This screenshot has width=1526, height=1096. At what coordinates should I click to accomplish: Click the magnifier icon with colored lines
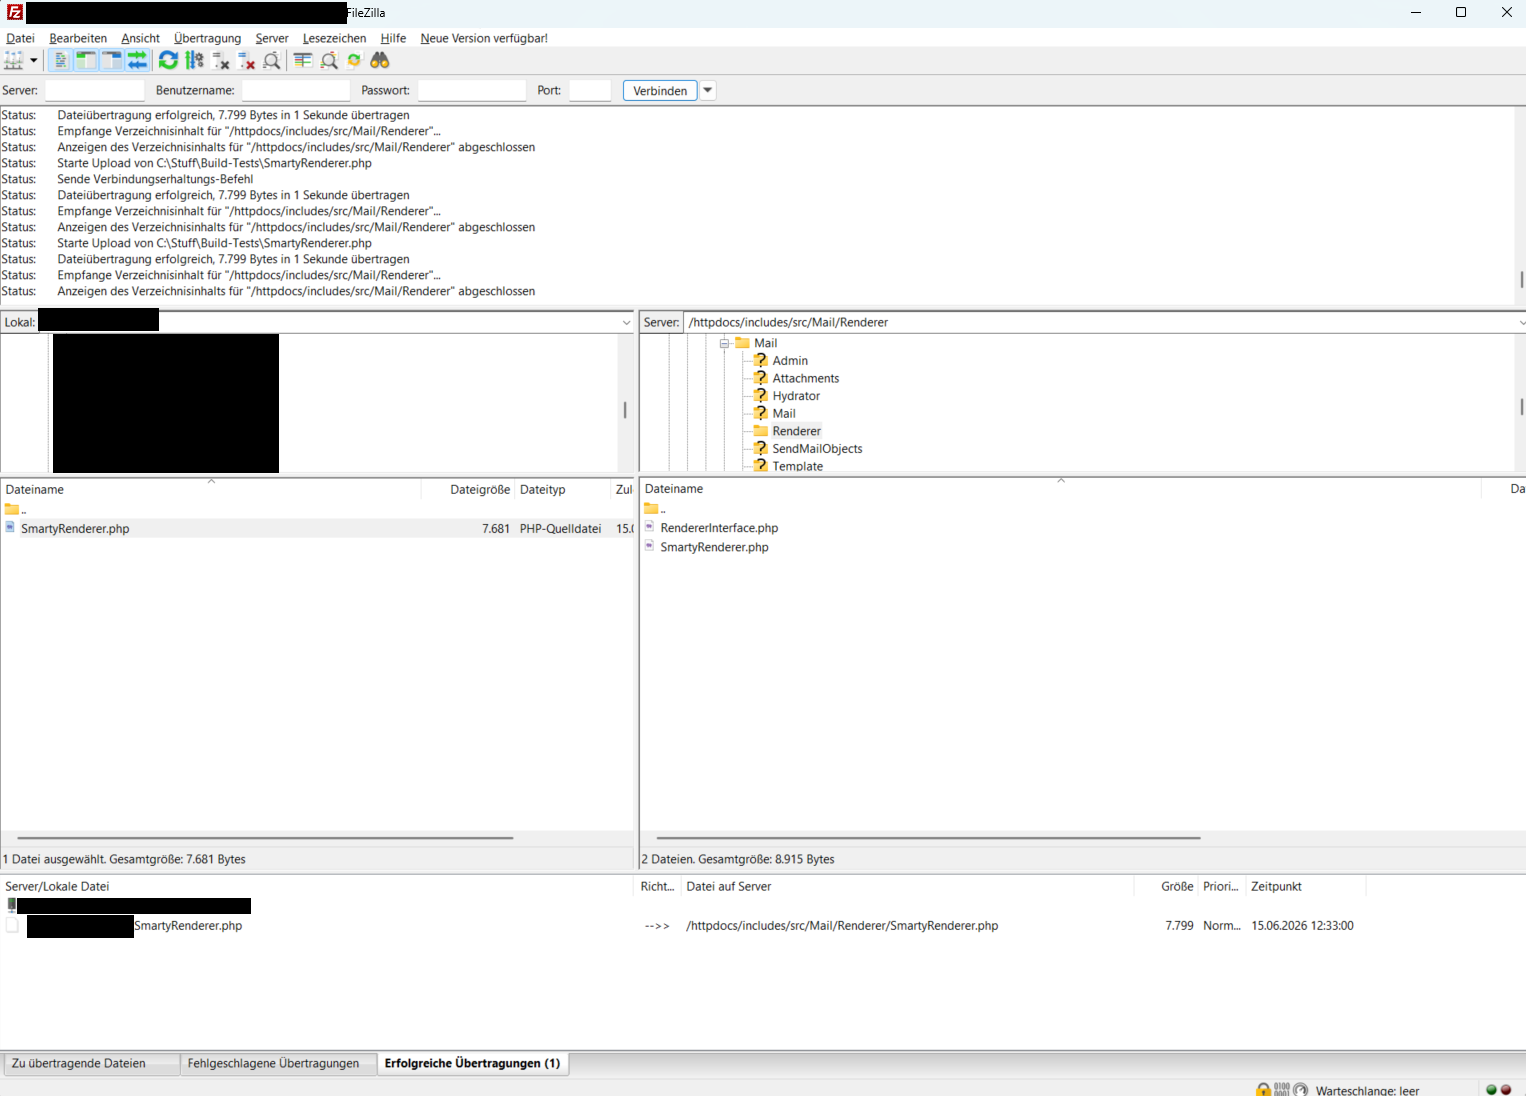click(329, 61)
